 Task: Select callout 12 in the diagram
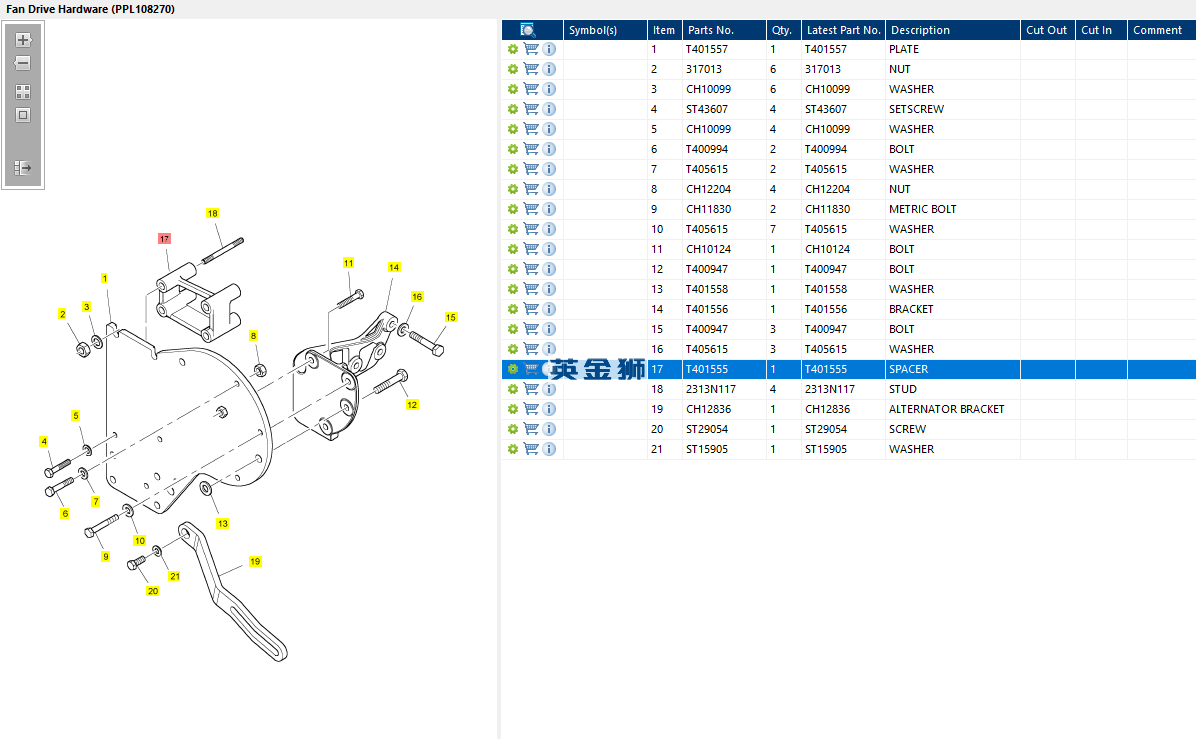[412, 405]
